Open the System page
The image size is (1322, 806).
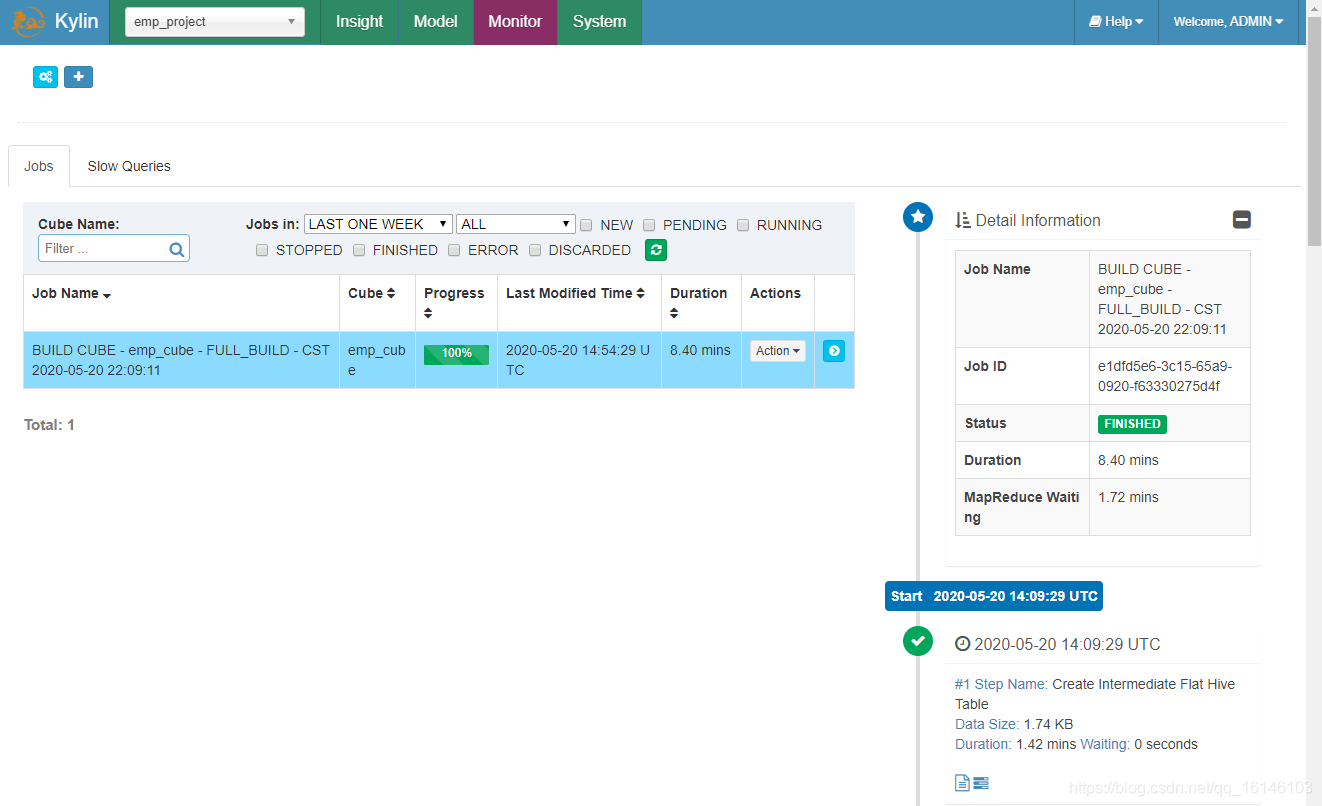point(599,21)
